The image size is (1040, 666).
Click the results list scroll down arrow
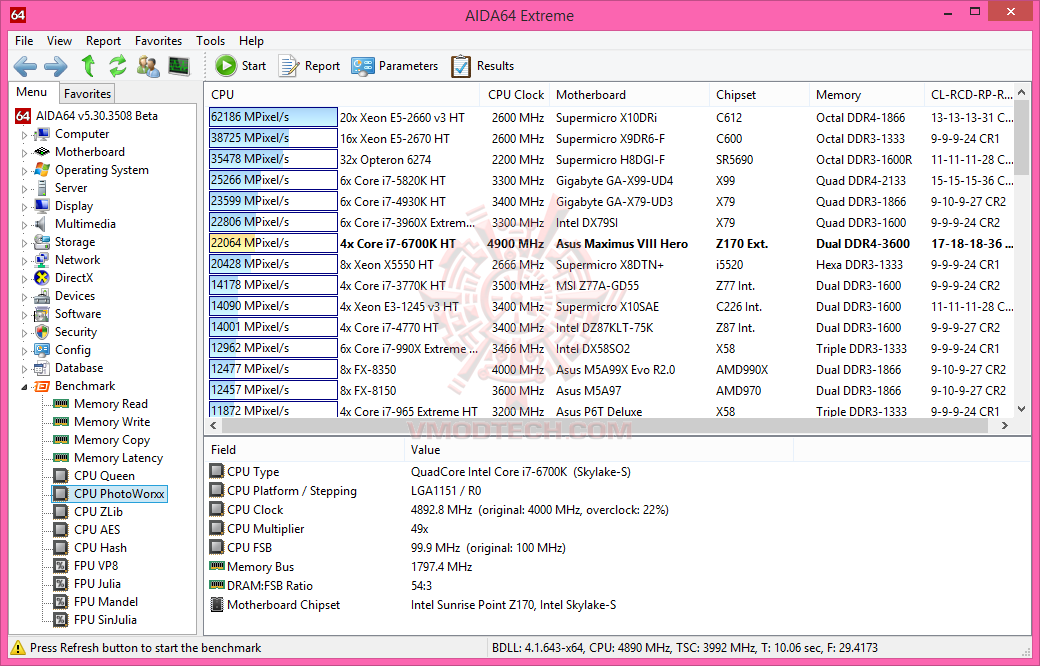[1022, 410]
